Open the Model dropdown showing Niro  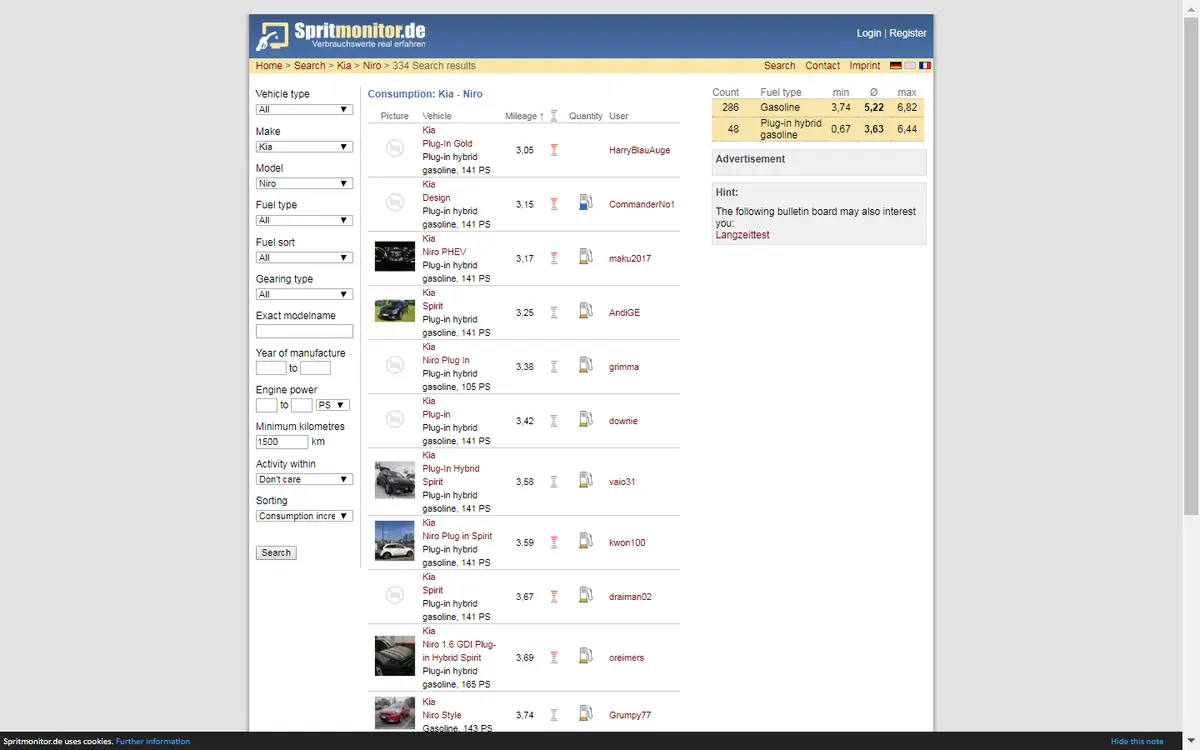pyautogui.click(x=304, y=183)
